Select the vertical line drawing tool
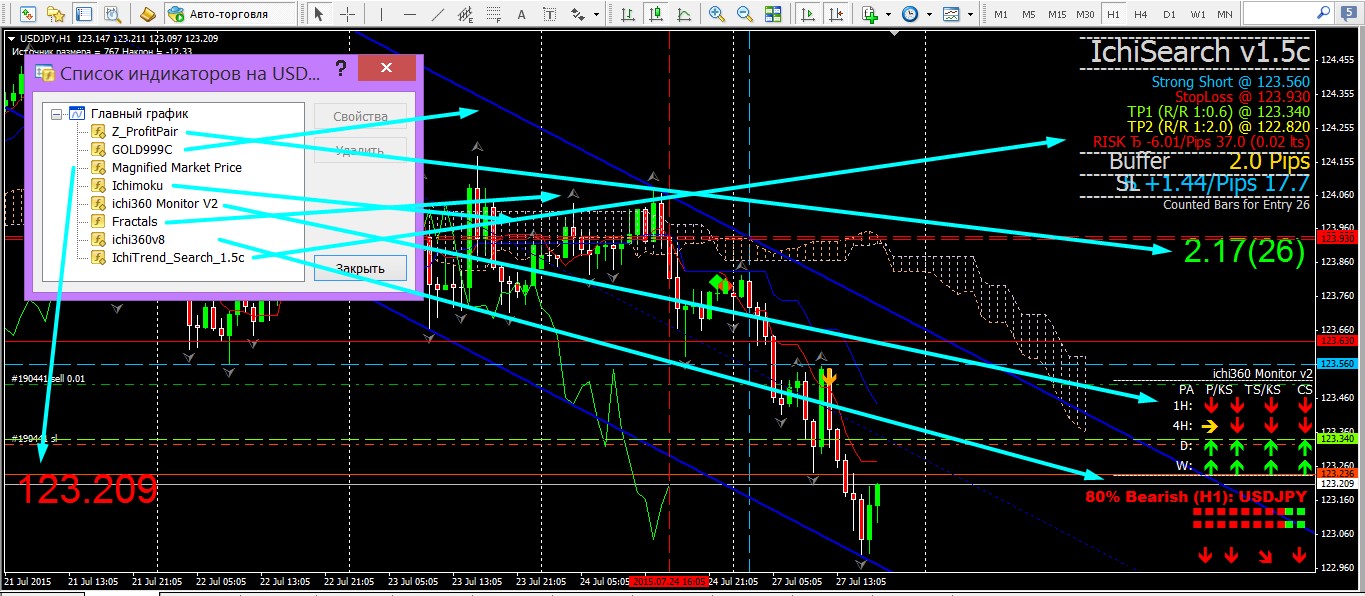The width and height of the screenshot is (1365, 596). tap(380, 14)
